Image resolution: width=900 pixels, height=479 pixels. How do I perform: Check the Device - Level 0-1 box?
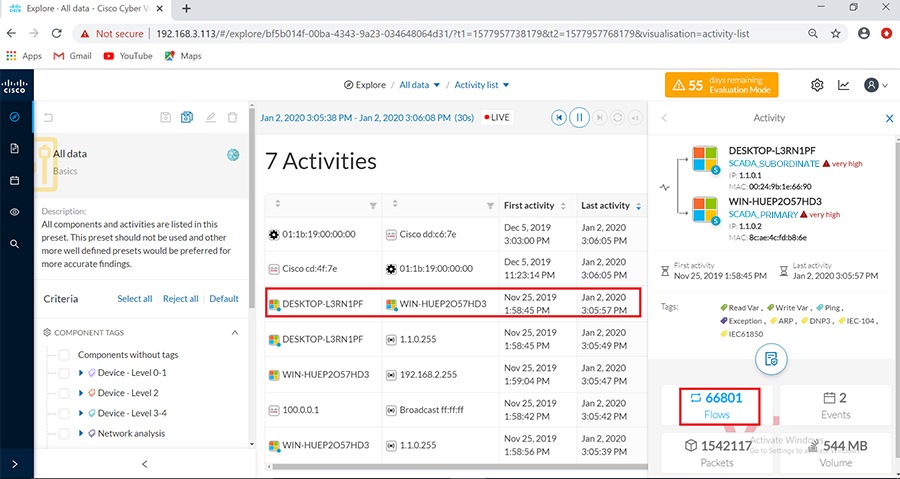point(64,373)
